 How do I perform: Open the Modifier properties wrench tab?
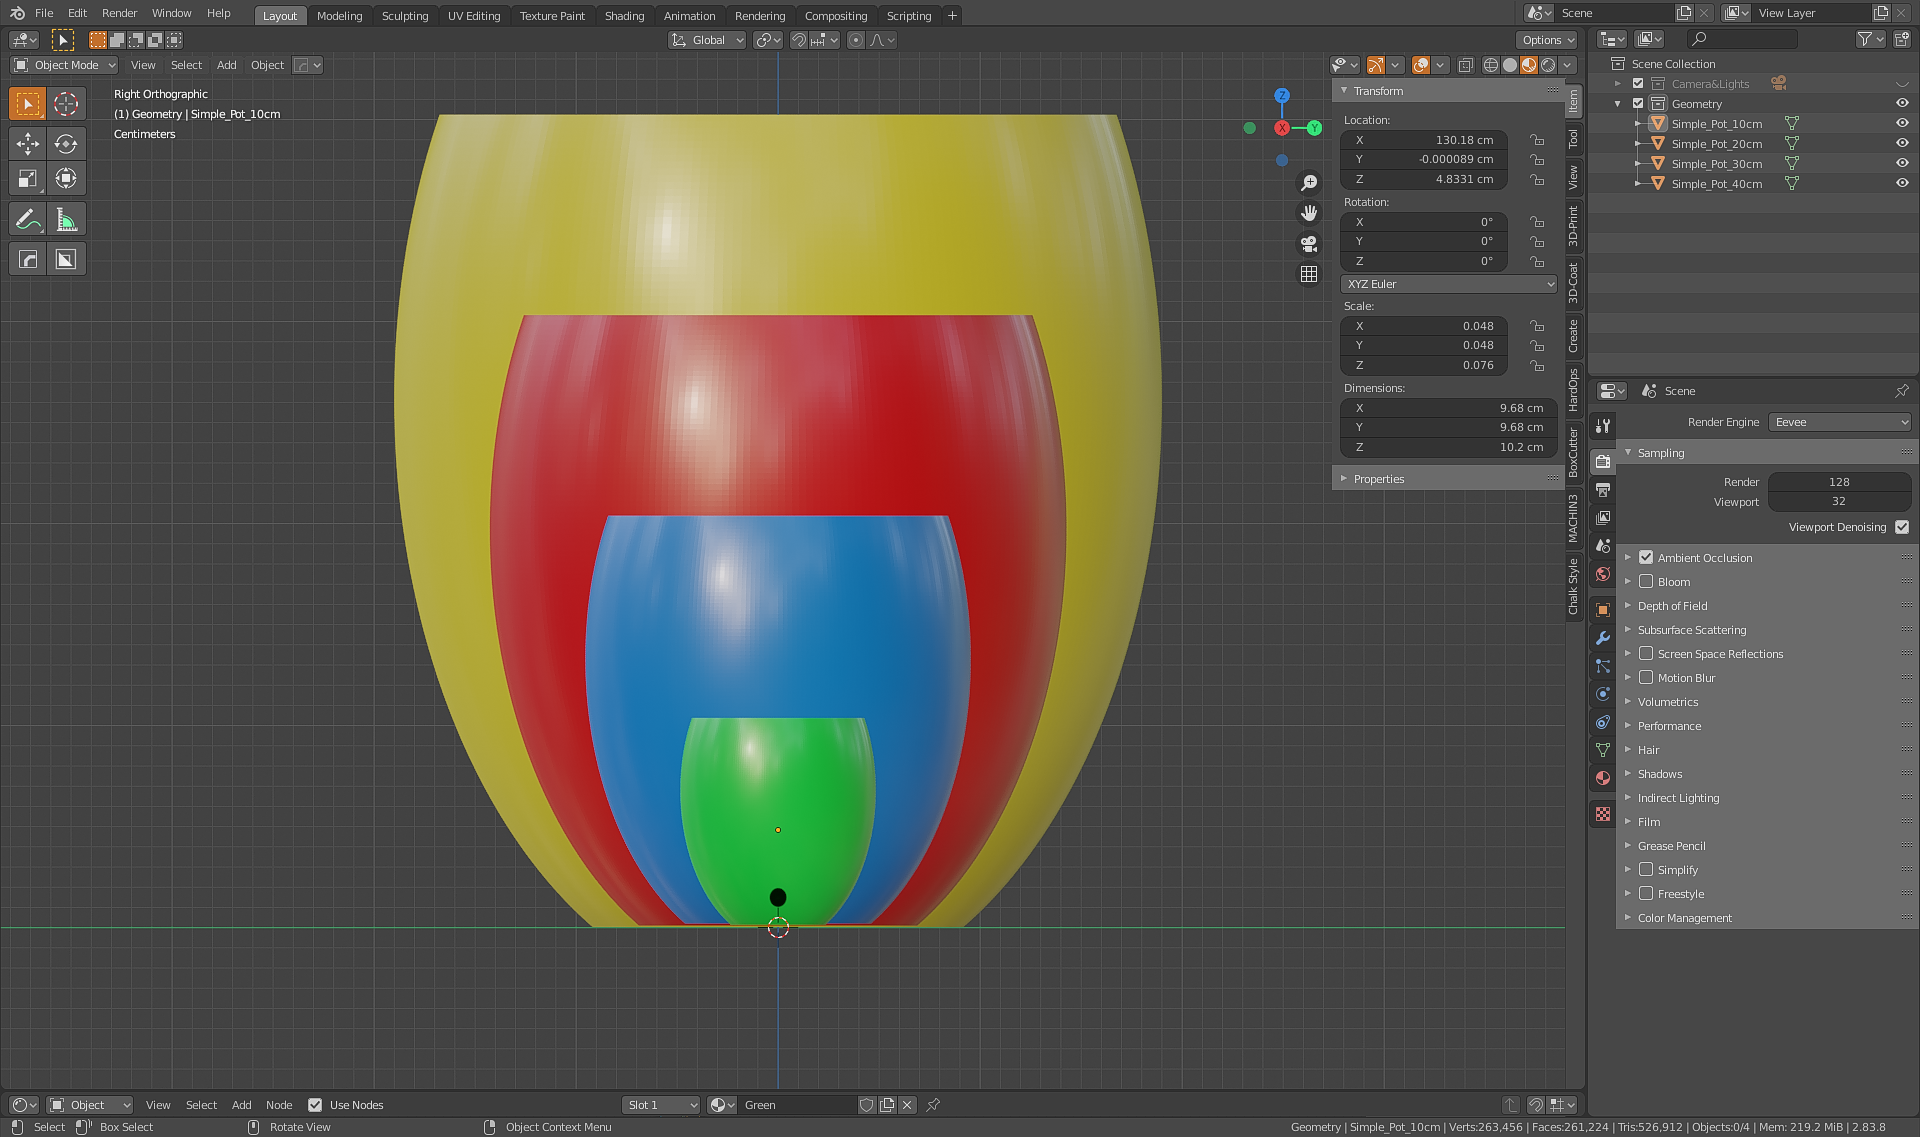(x=1603, y=638)
